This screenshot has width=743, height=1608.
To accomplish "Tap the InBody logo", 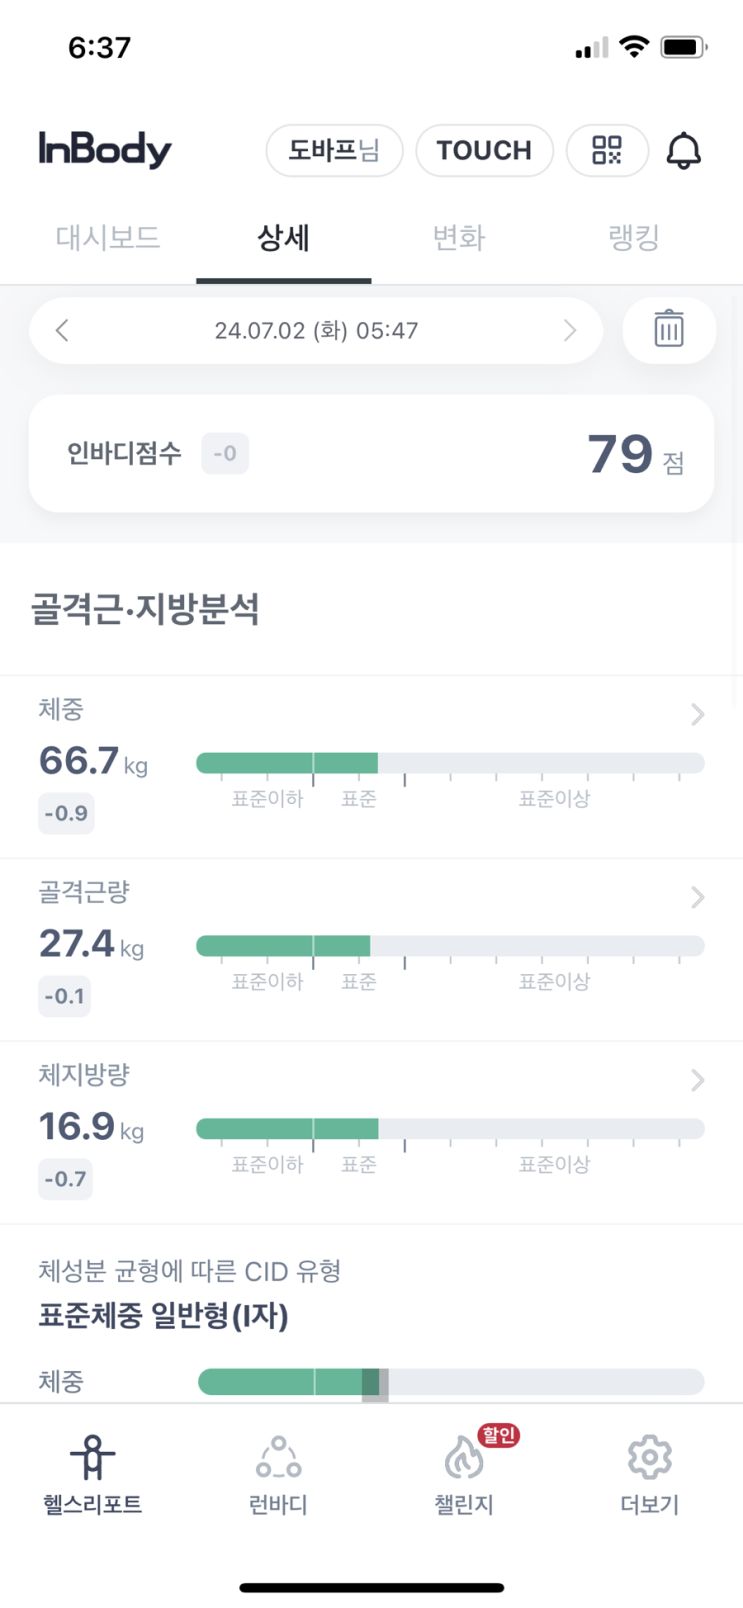I will [105, 150].
